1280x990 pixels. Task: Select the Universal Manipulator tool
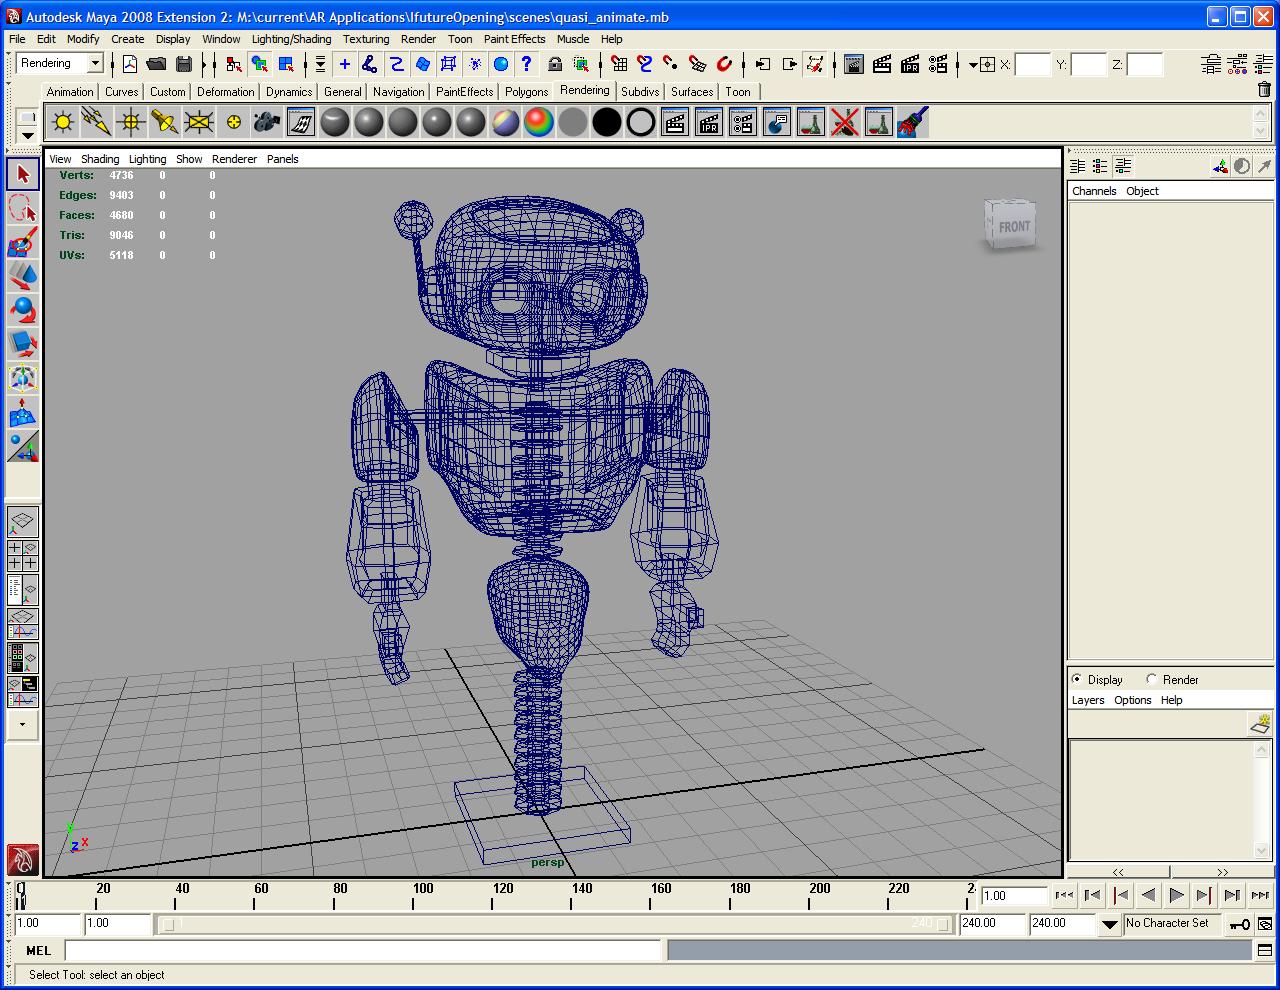click(23, 378)
